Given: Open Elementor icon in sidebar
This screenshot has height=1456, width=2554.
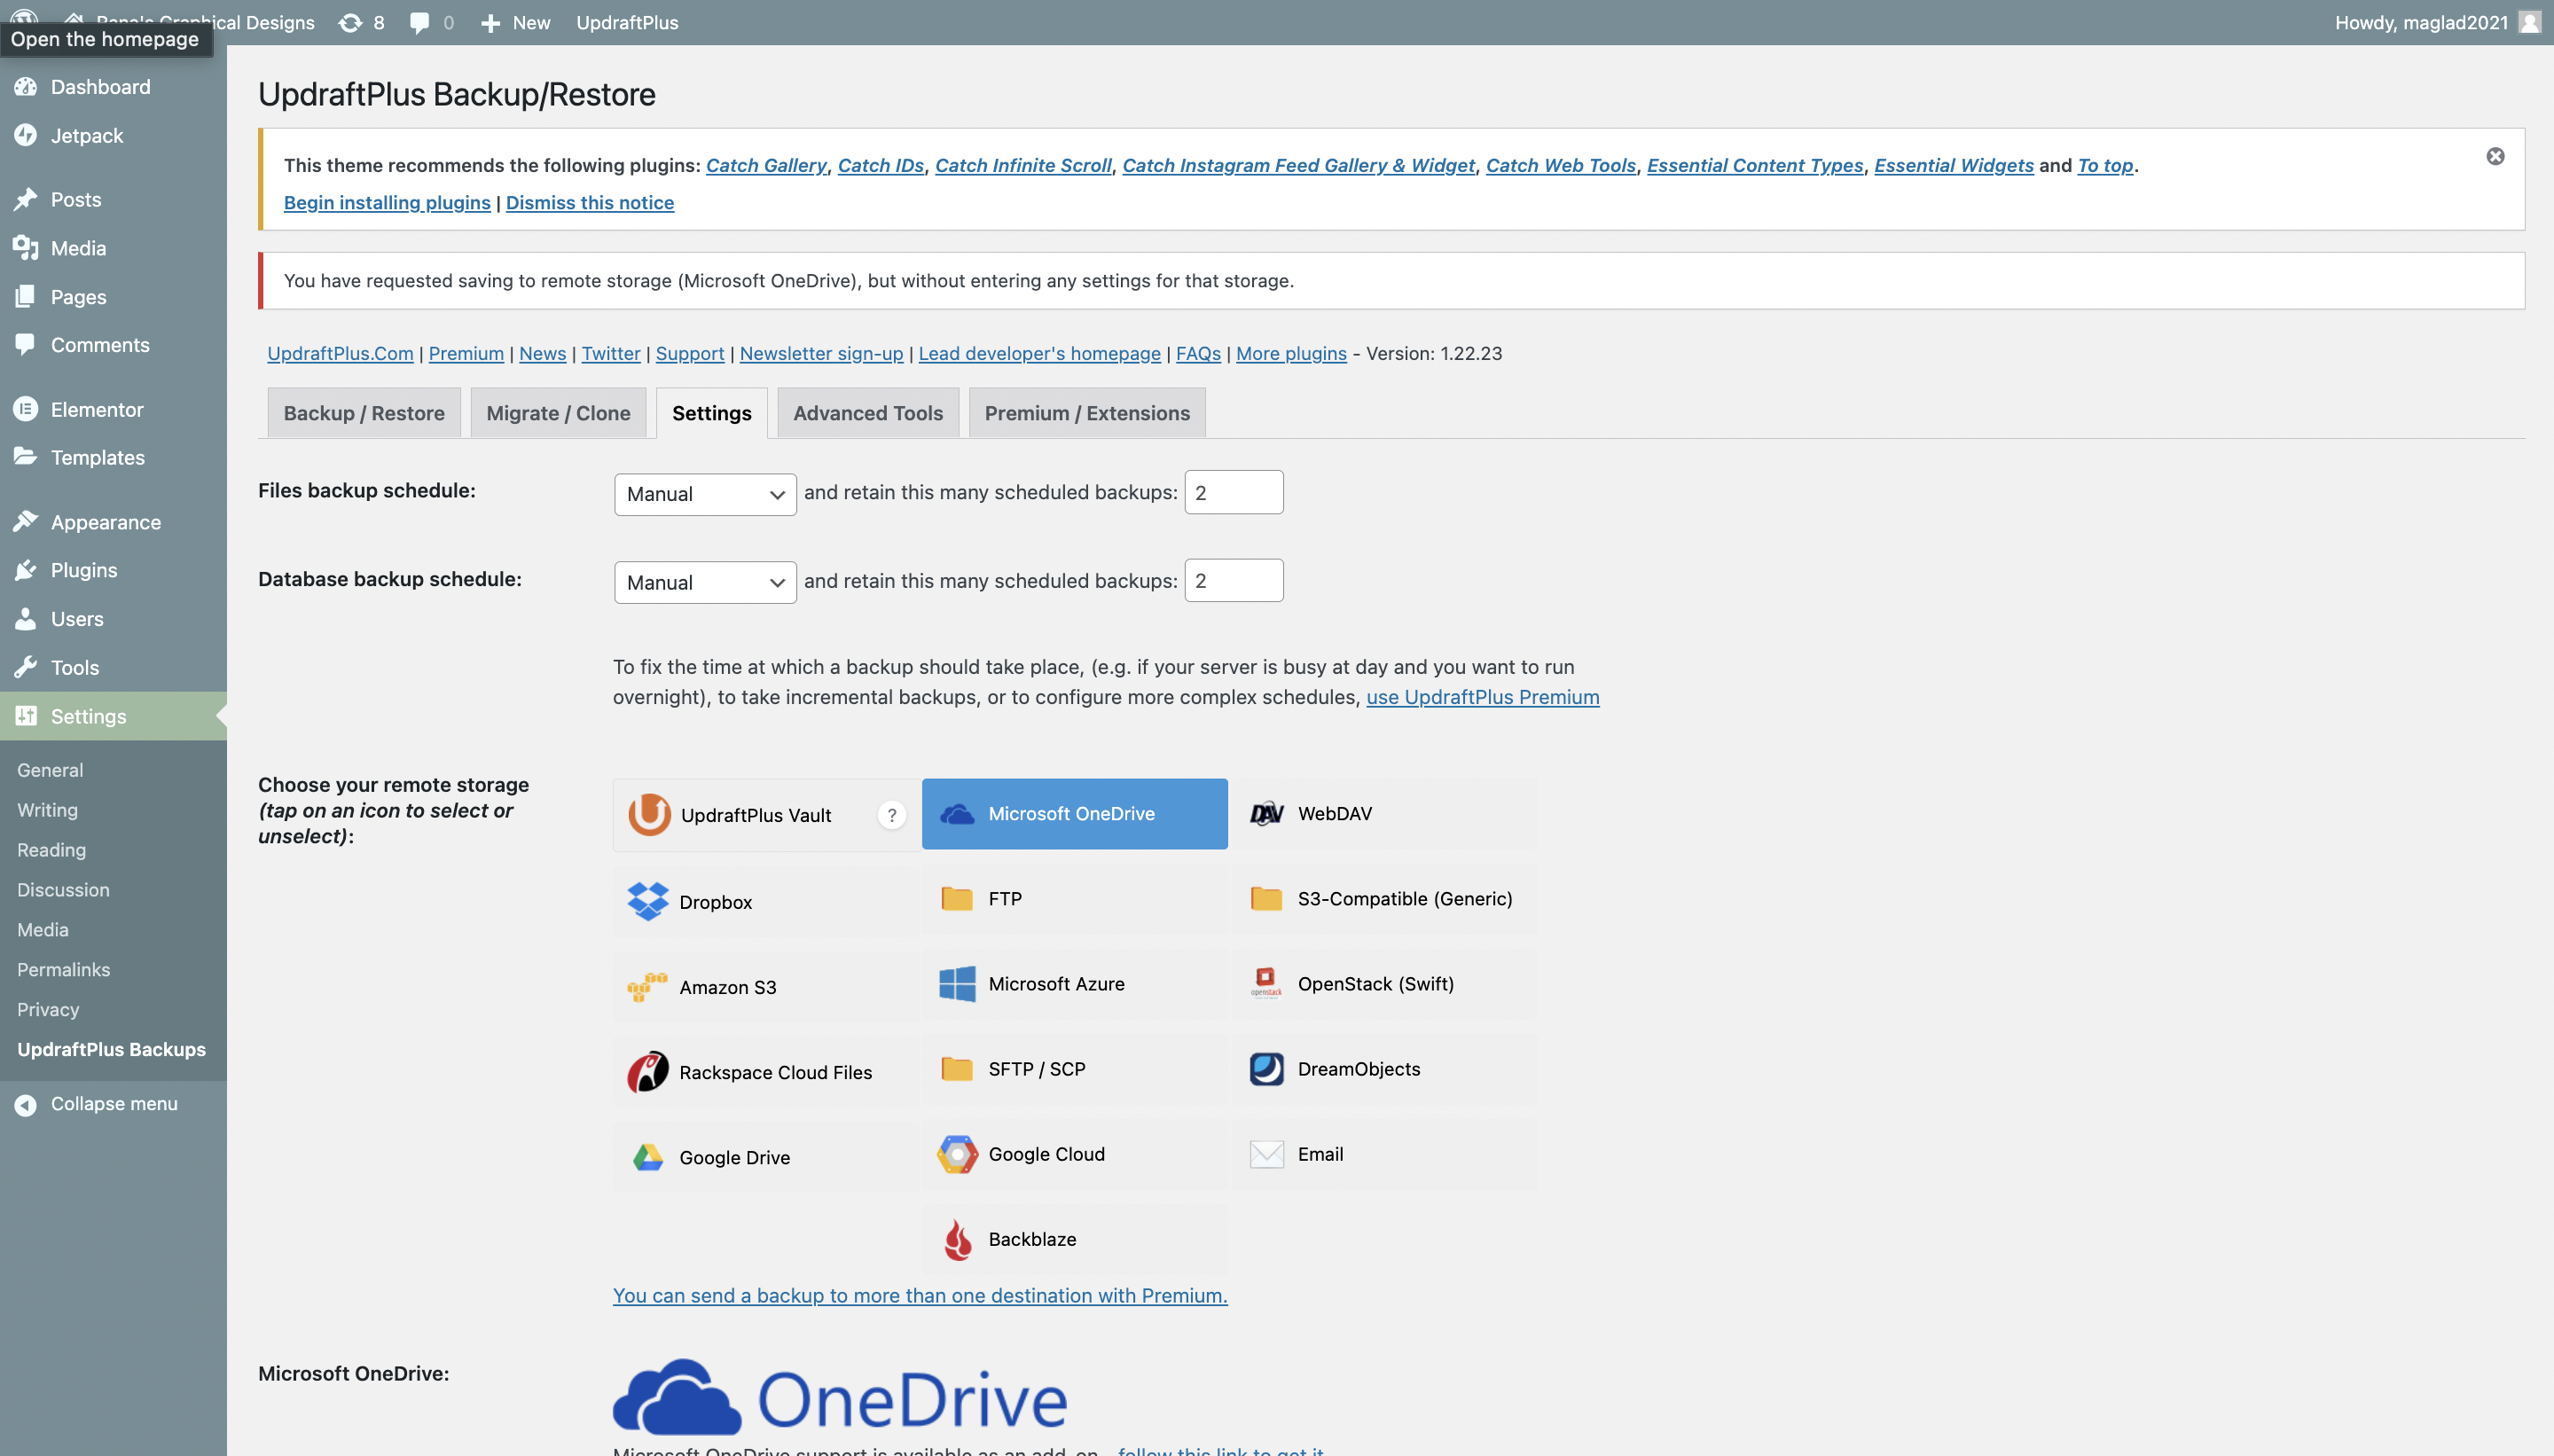Looking at the screenshot, I should click(x=26, y=409).
